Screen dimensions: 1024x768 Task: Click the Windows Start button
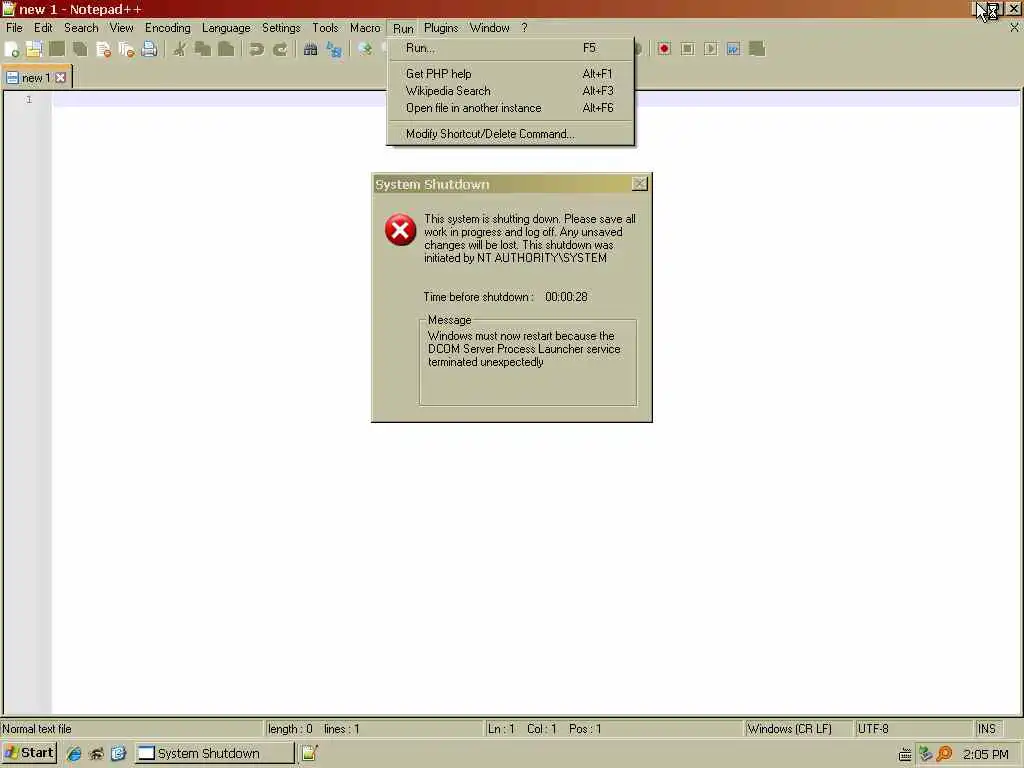29,753
